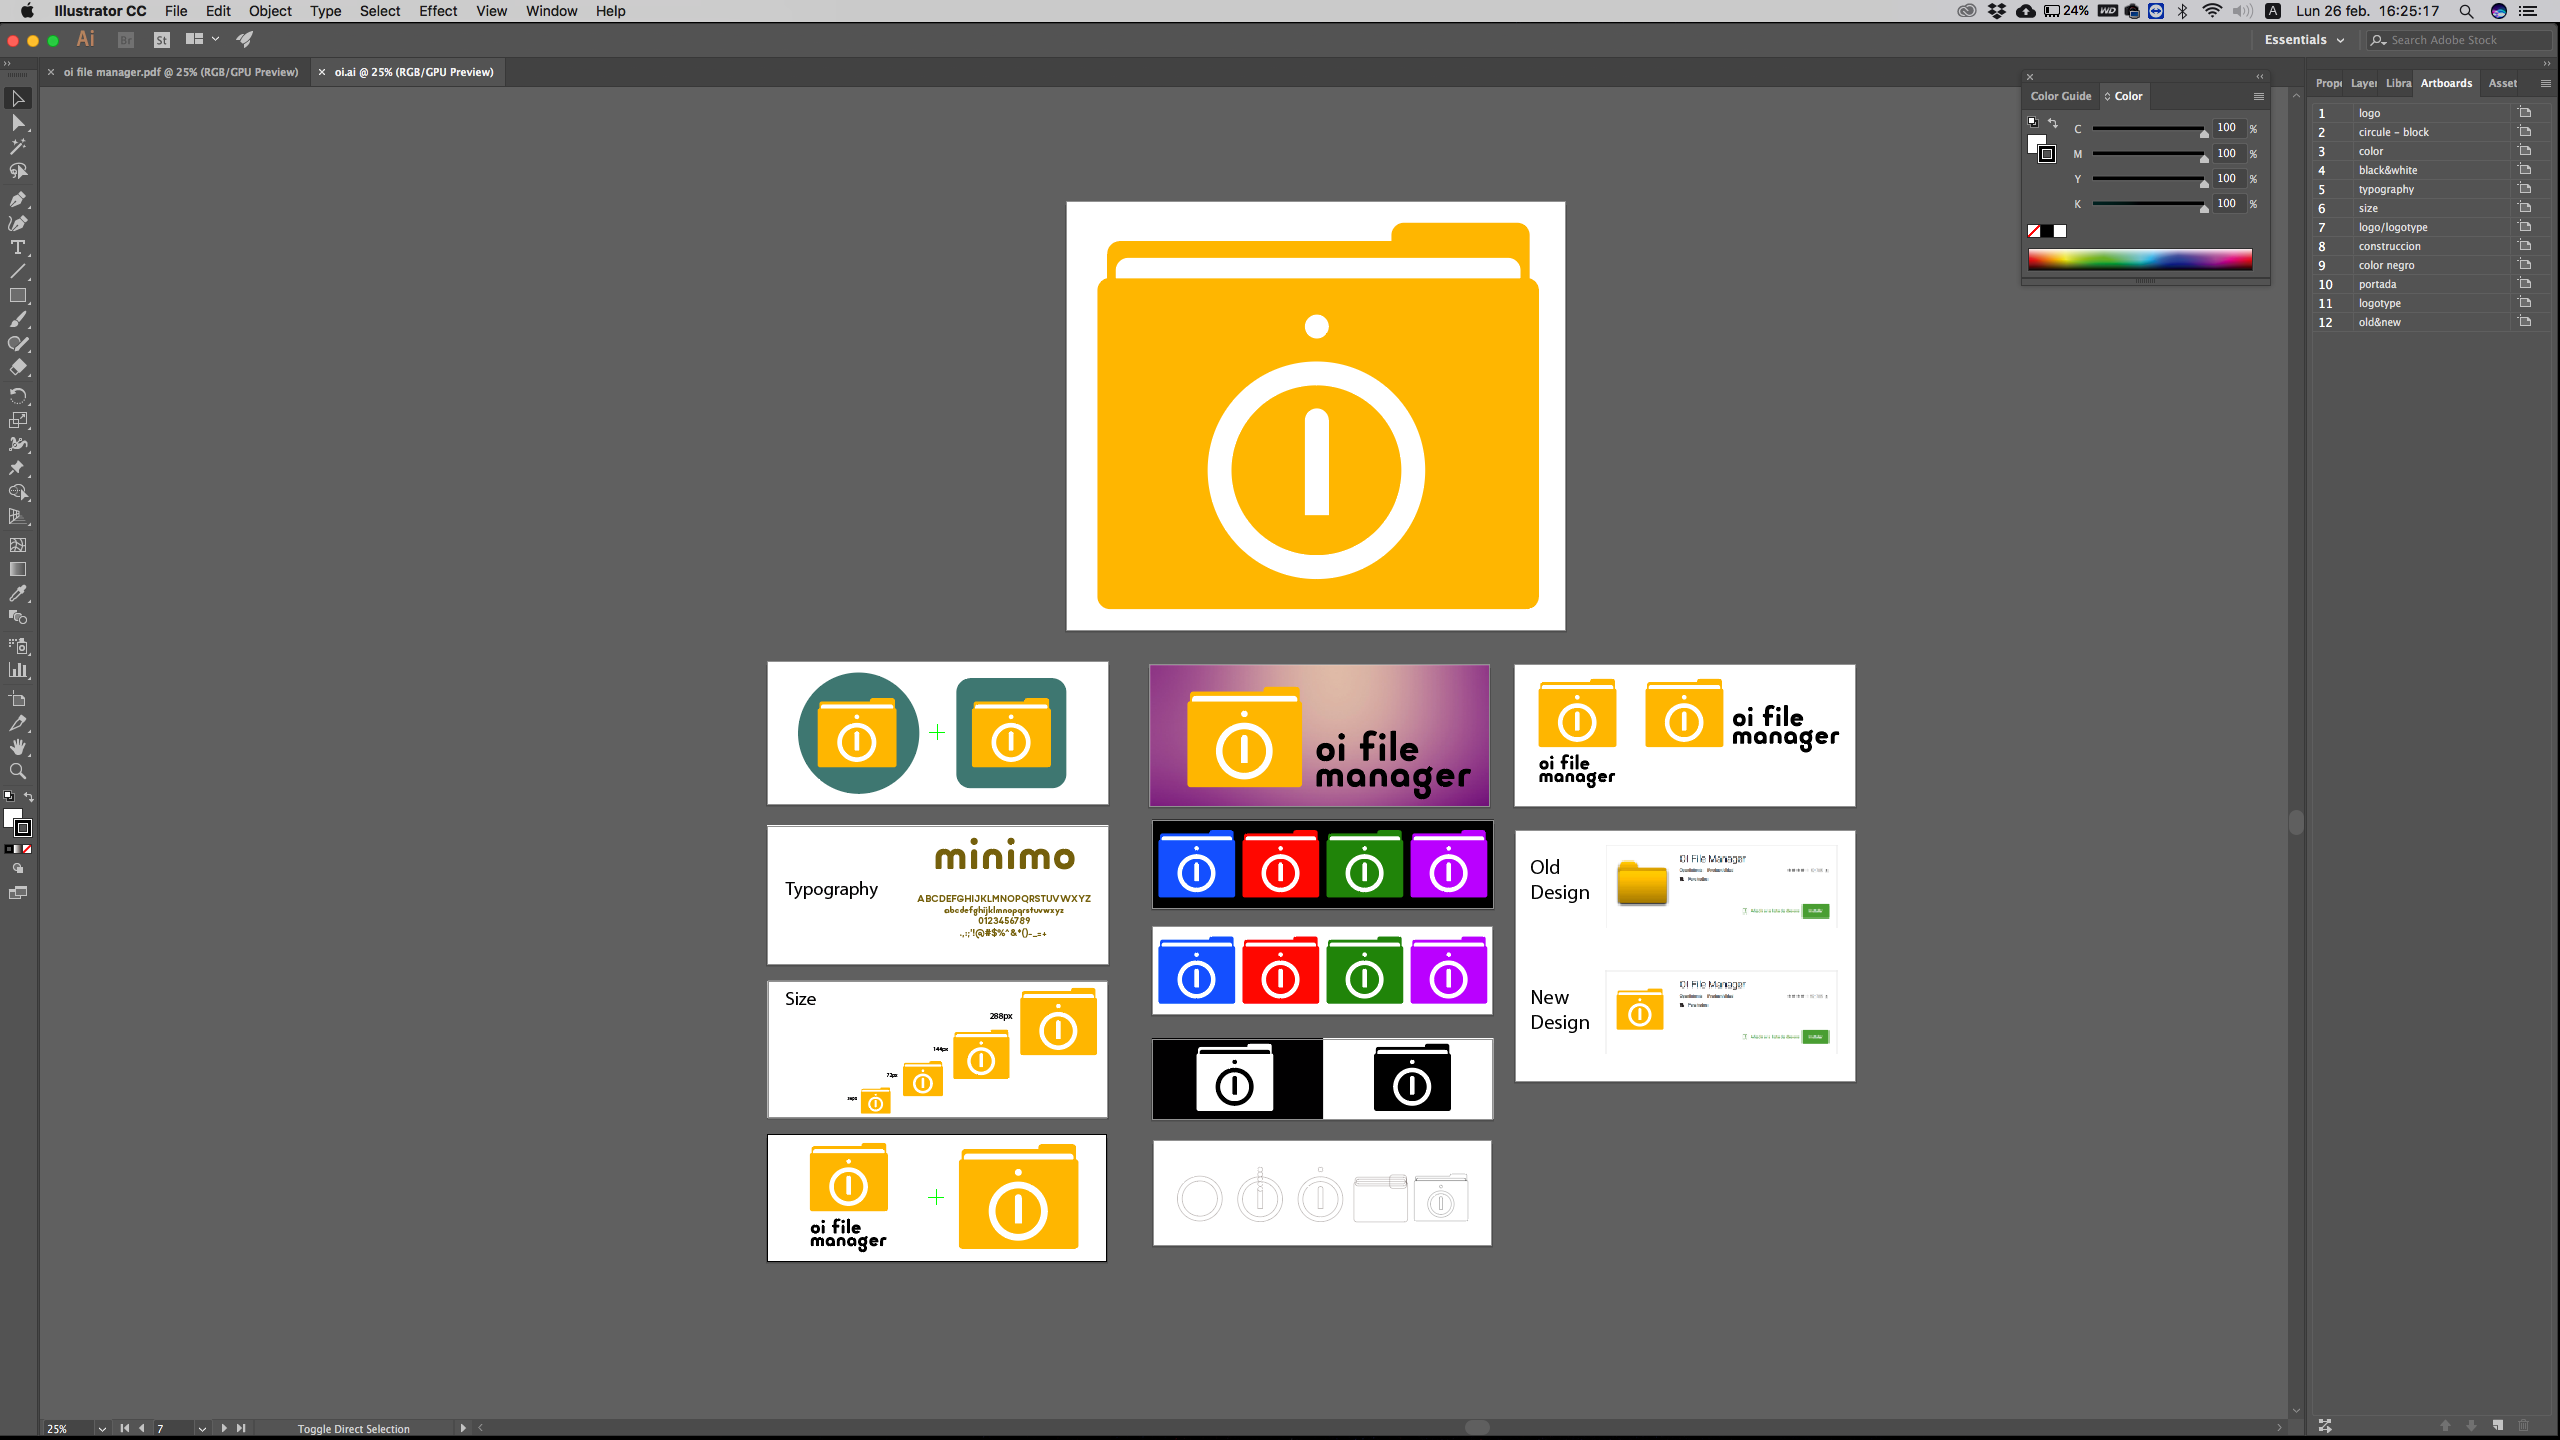Open the Object menu
The height and width of the screenshot is (1440, 2560).
[x=270, y=11]
